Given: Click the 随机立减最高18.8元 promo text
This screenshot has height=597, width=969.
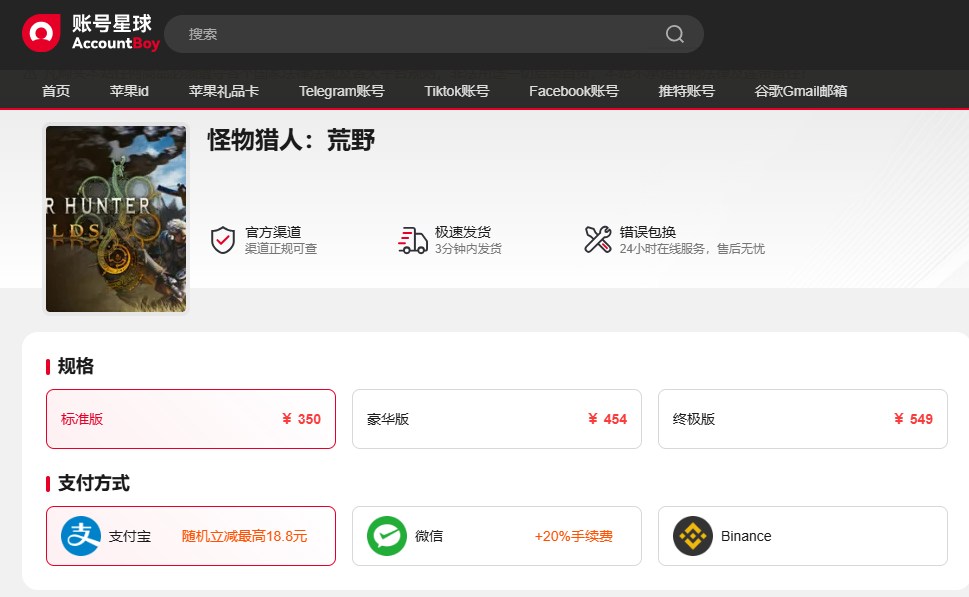Looking at the screenshot, I should coord(244,536).
